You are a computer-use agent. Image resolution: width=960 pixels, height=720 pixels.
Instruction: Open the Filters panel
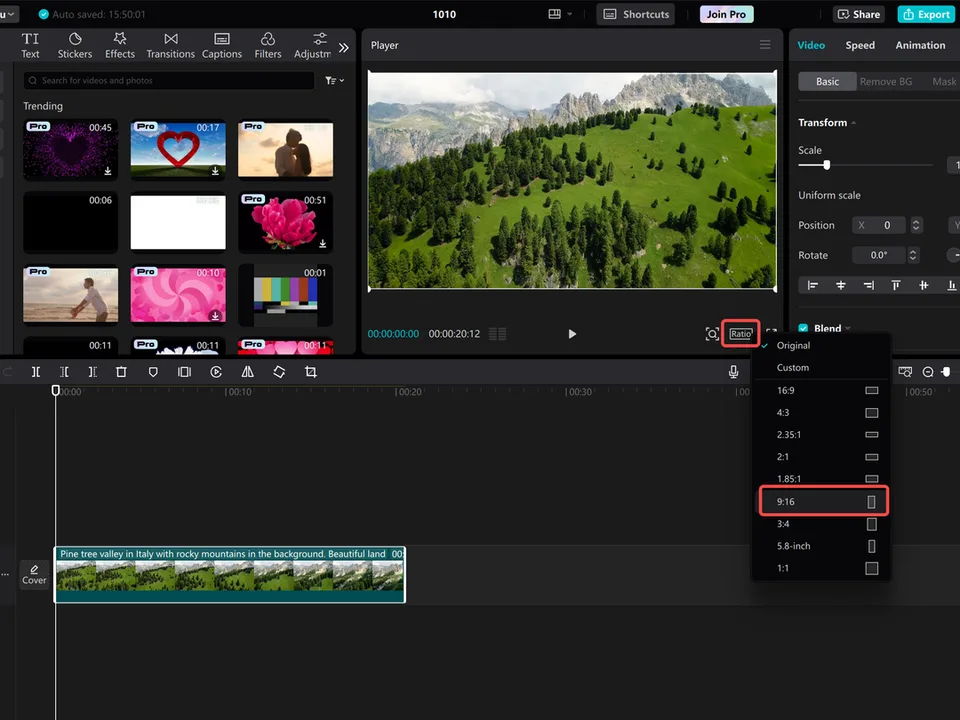(x=268, y=46)
